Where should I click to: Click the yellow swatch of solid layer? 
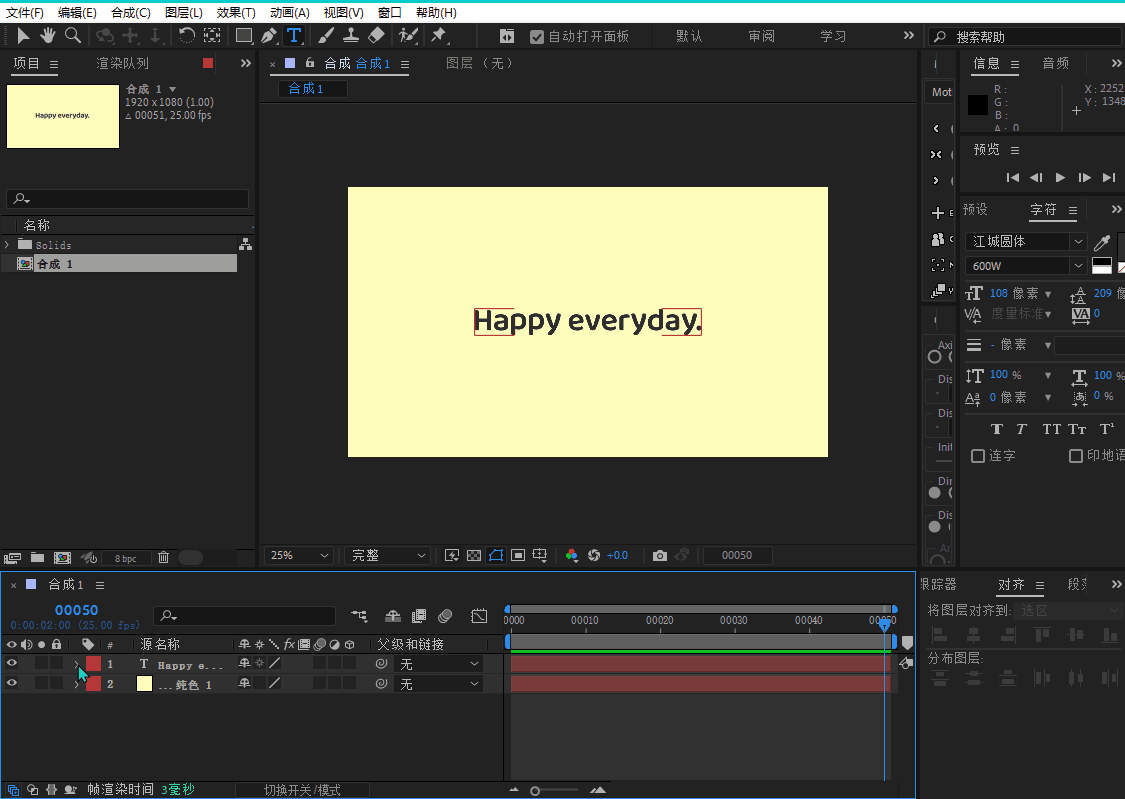pyautogui.click(x=144, y=684)
